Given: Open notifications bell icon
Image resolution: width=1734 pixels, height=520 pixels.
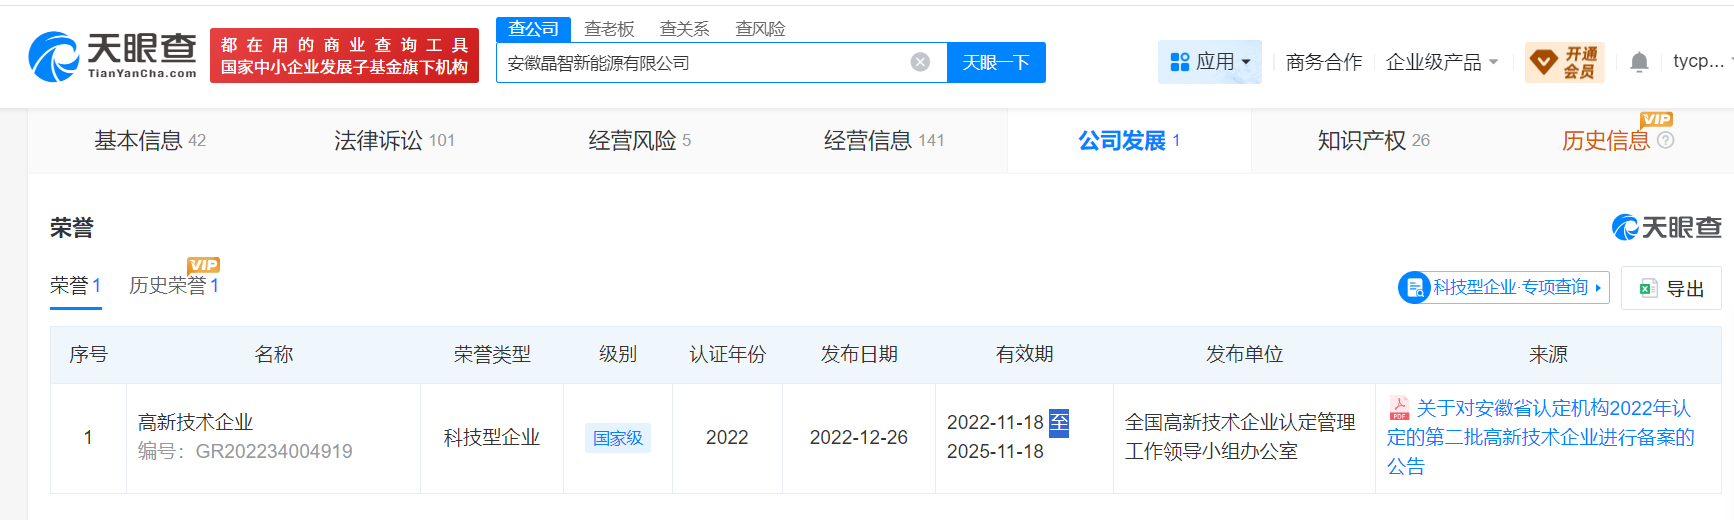Looking at the screenshot, I should (x=1639, y=62).
